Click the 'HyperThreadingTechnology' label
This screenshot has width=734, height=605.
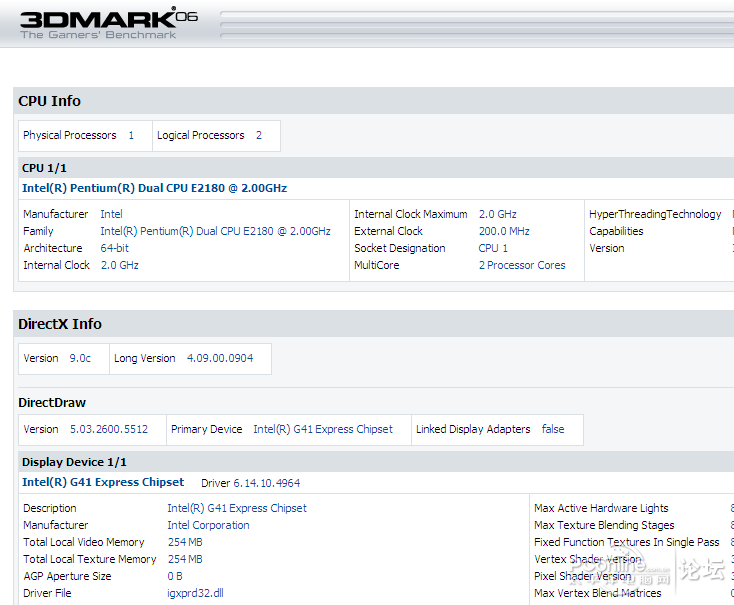pos(655,214)
